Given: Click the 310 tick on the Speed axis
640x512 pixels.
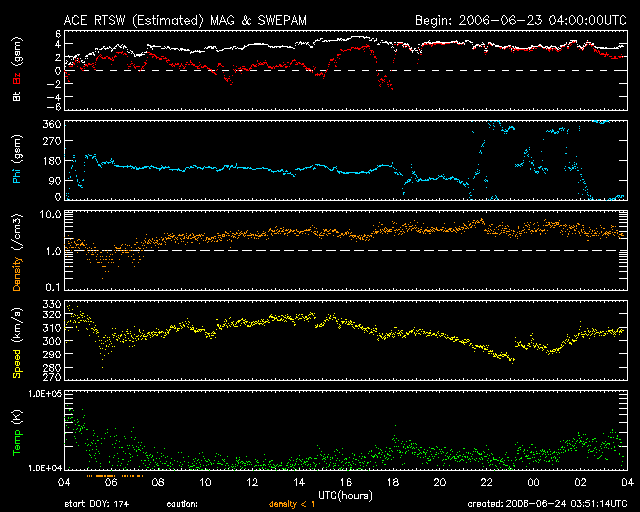Looking at the screenshot, I should pos(52,328).
